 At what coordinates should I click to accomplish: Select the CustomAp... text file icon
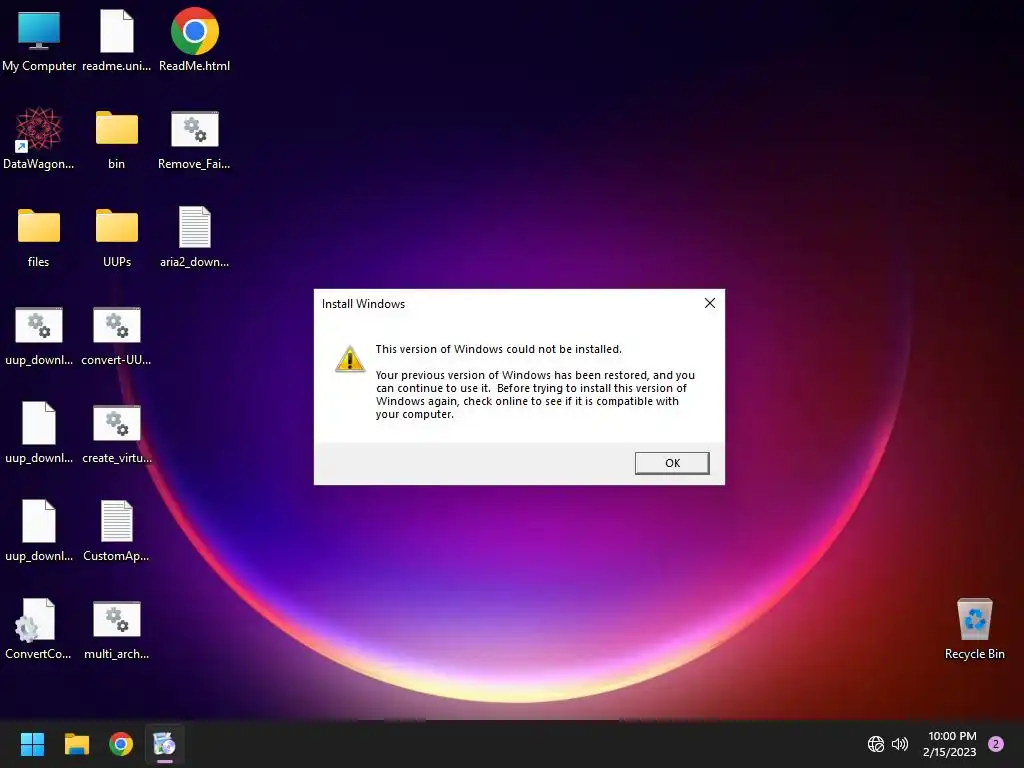(x=116, y=531)
